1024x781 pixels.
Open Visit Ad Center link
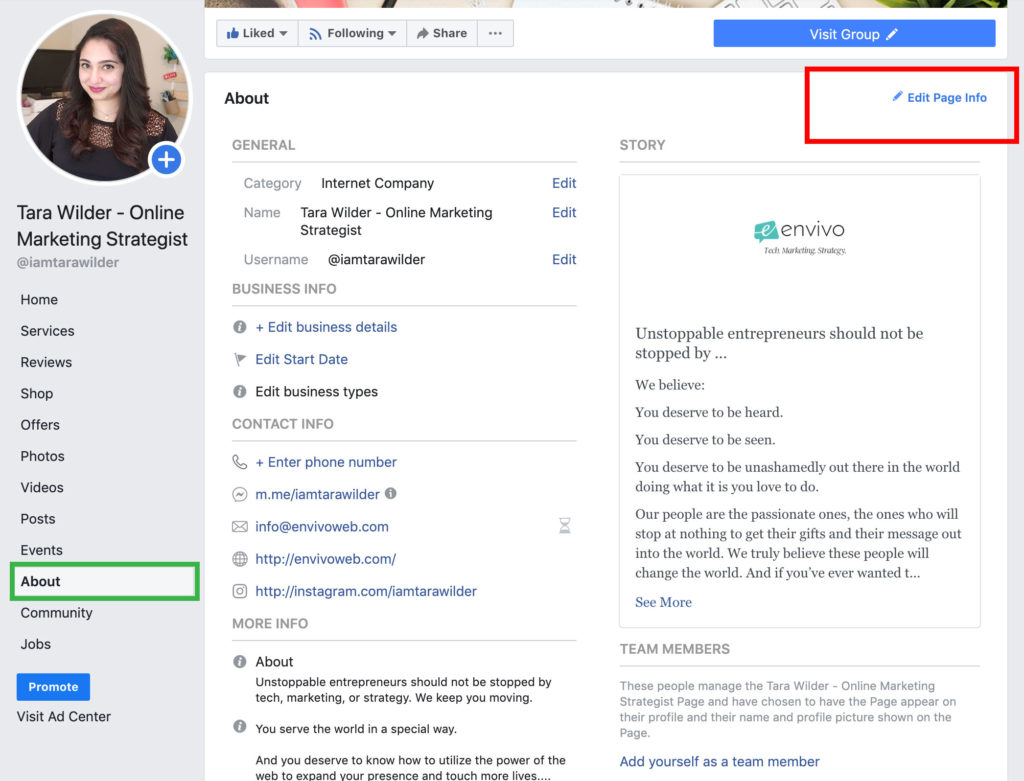pos(63,716)
